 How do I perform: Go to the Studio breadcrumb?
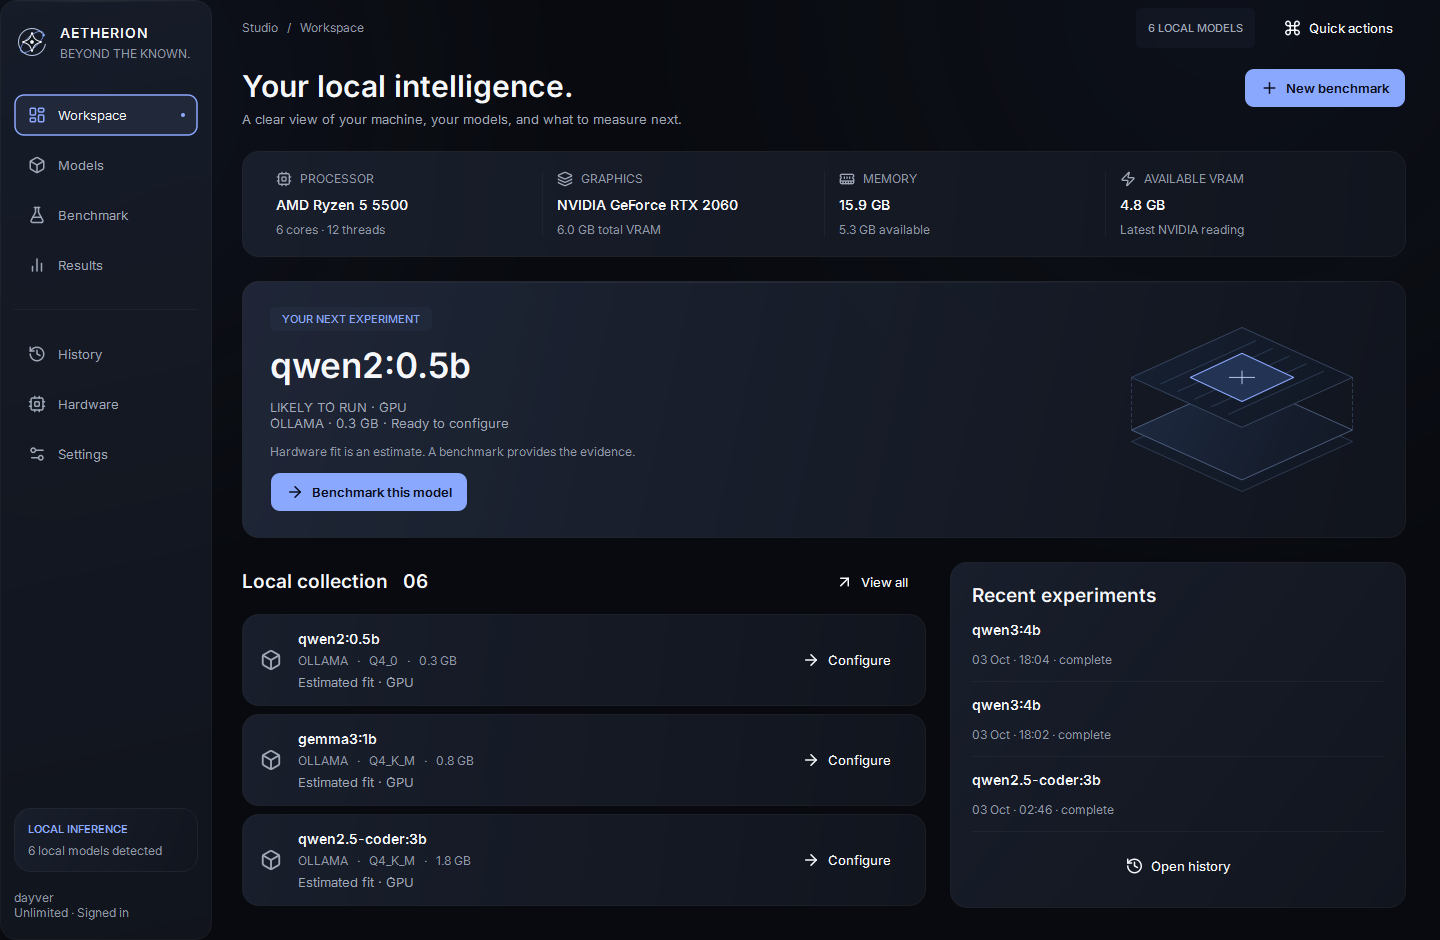tap(260, 28)
